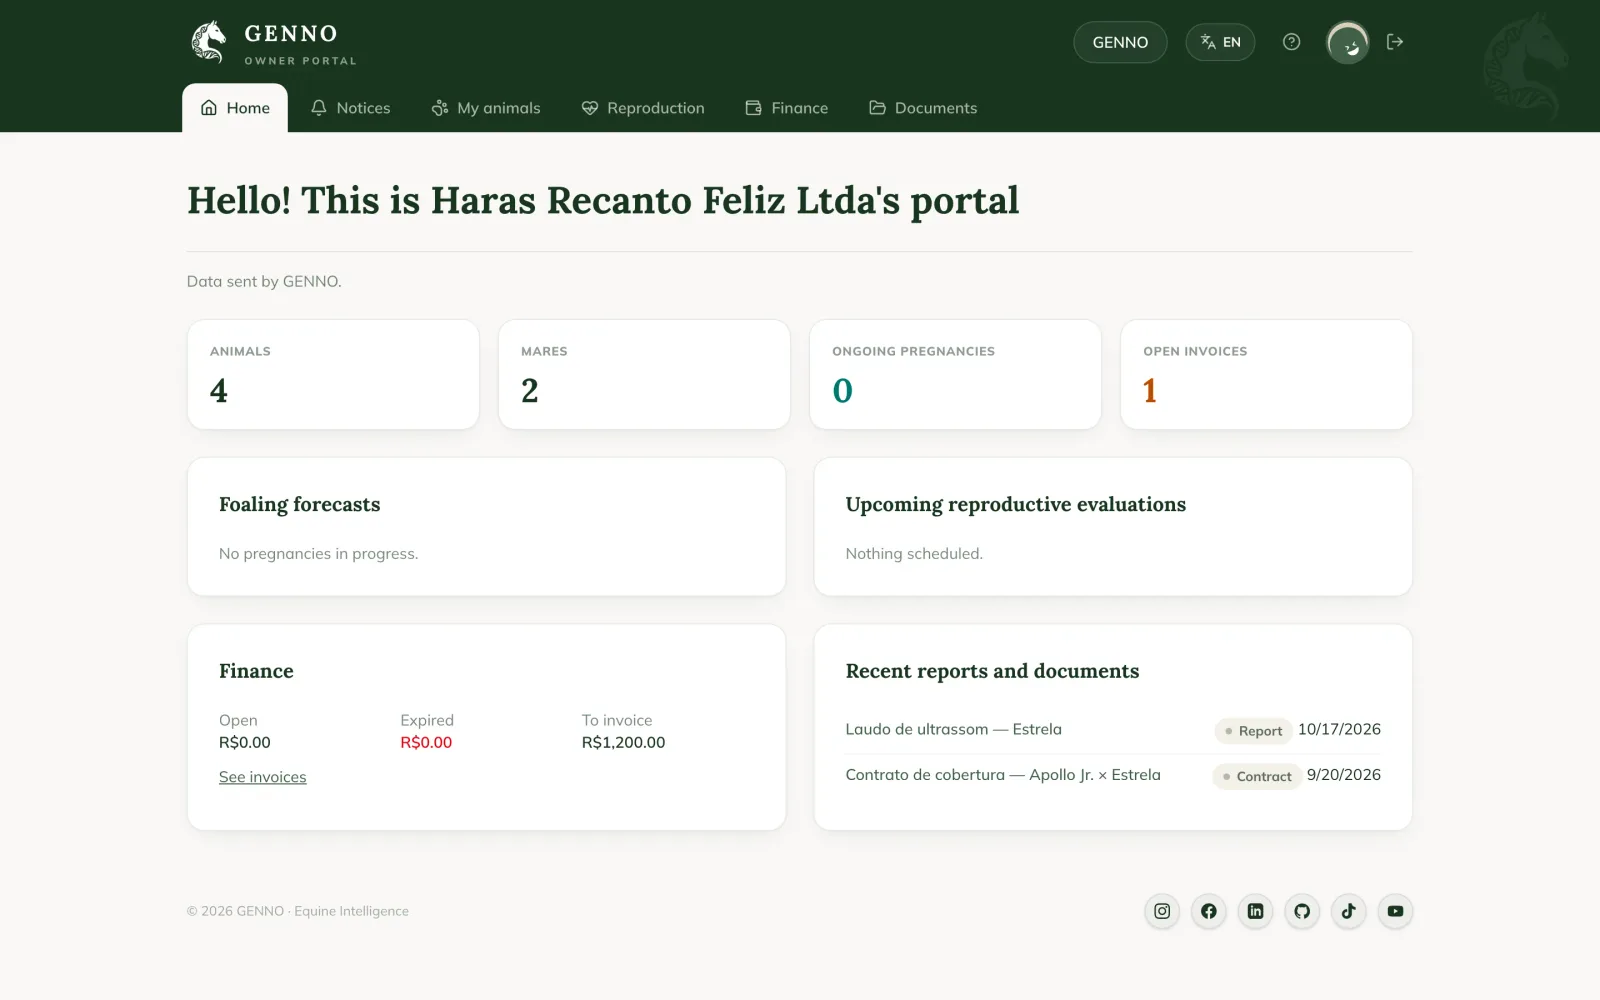This screenshot has width=1600, height=1000.
Task: Open the help question-mark icon
Action: click(x=1291, y=42)
